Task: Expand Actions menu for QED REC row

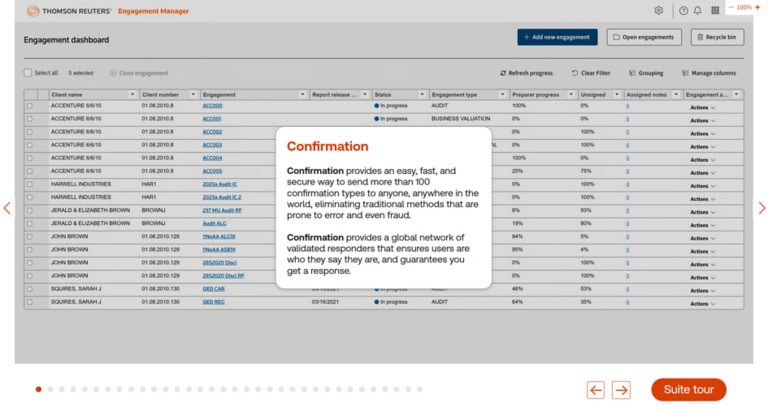Action: coord(703,304)
